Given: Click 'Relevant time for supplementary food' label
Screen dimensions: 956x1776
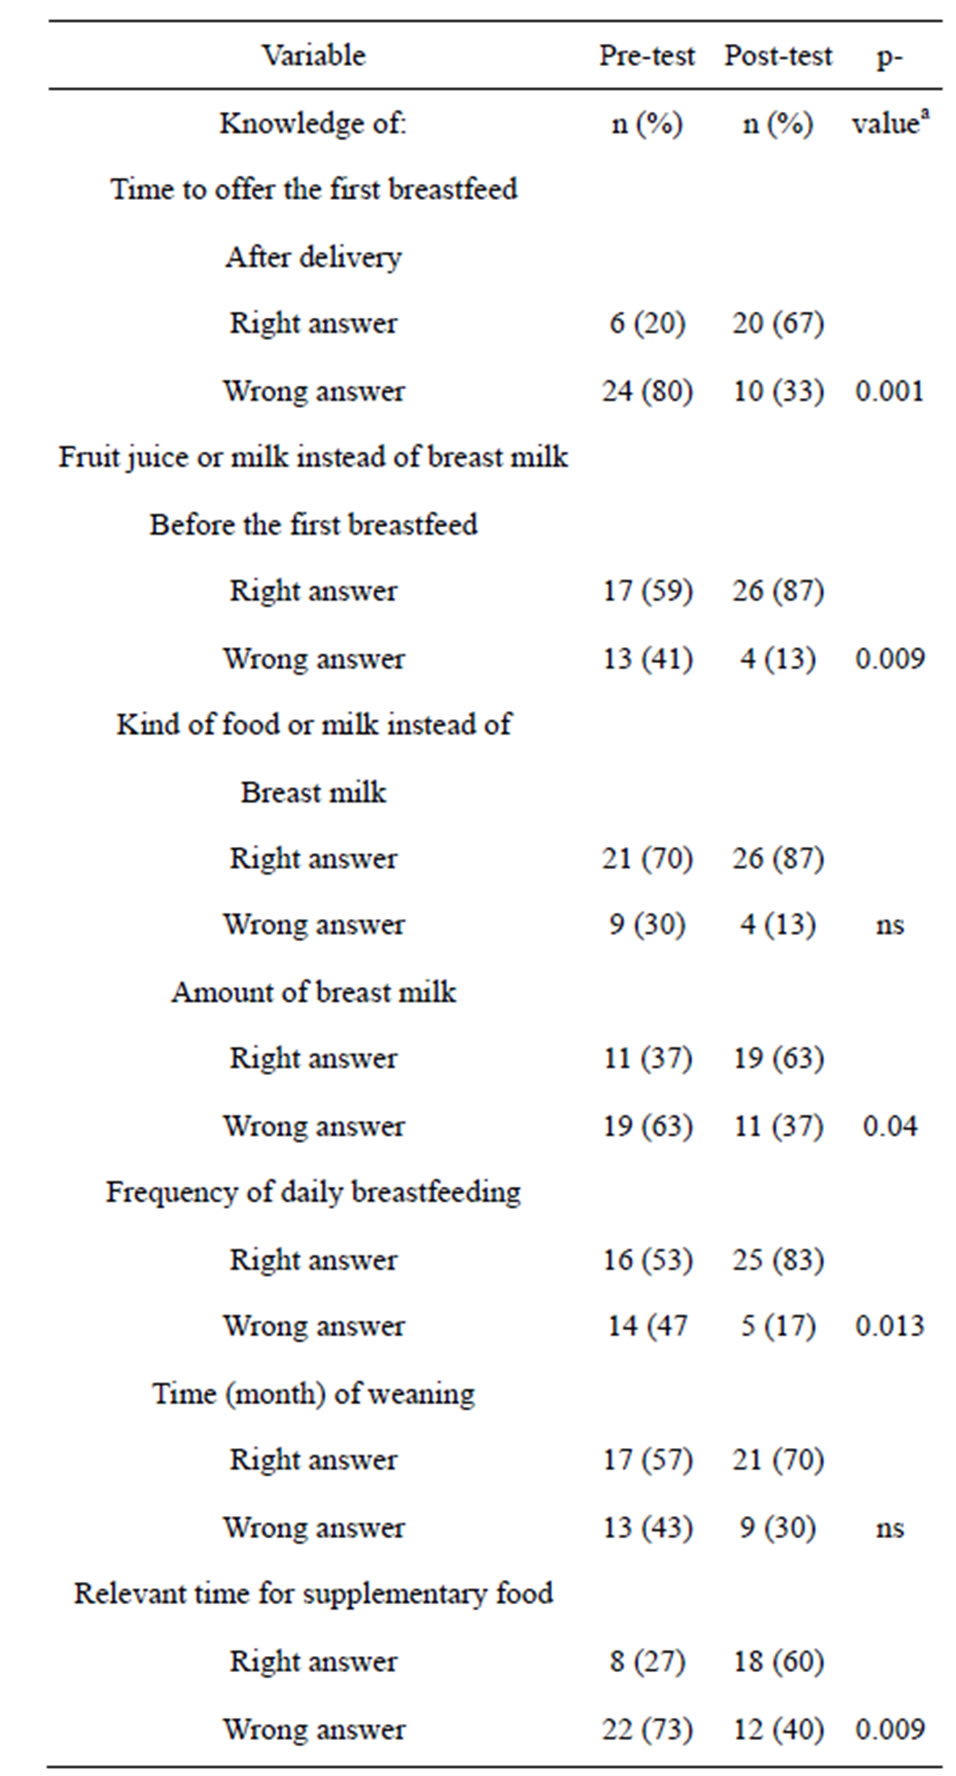Looking at the screenshot, I should pos(313,1593).
